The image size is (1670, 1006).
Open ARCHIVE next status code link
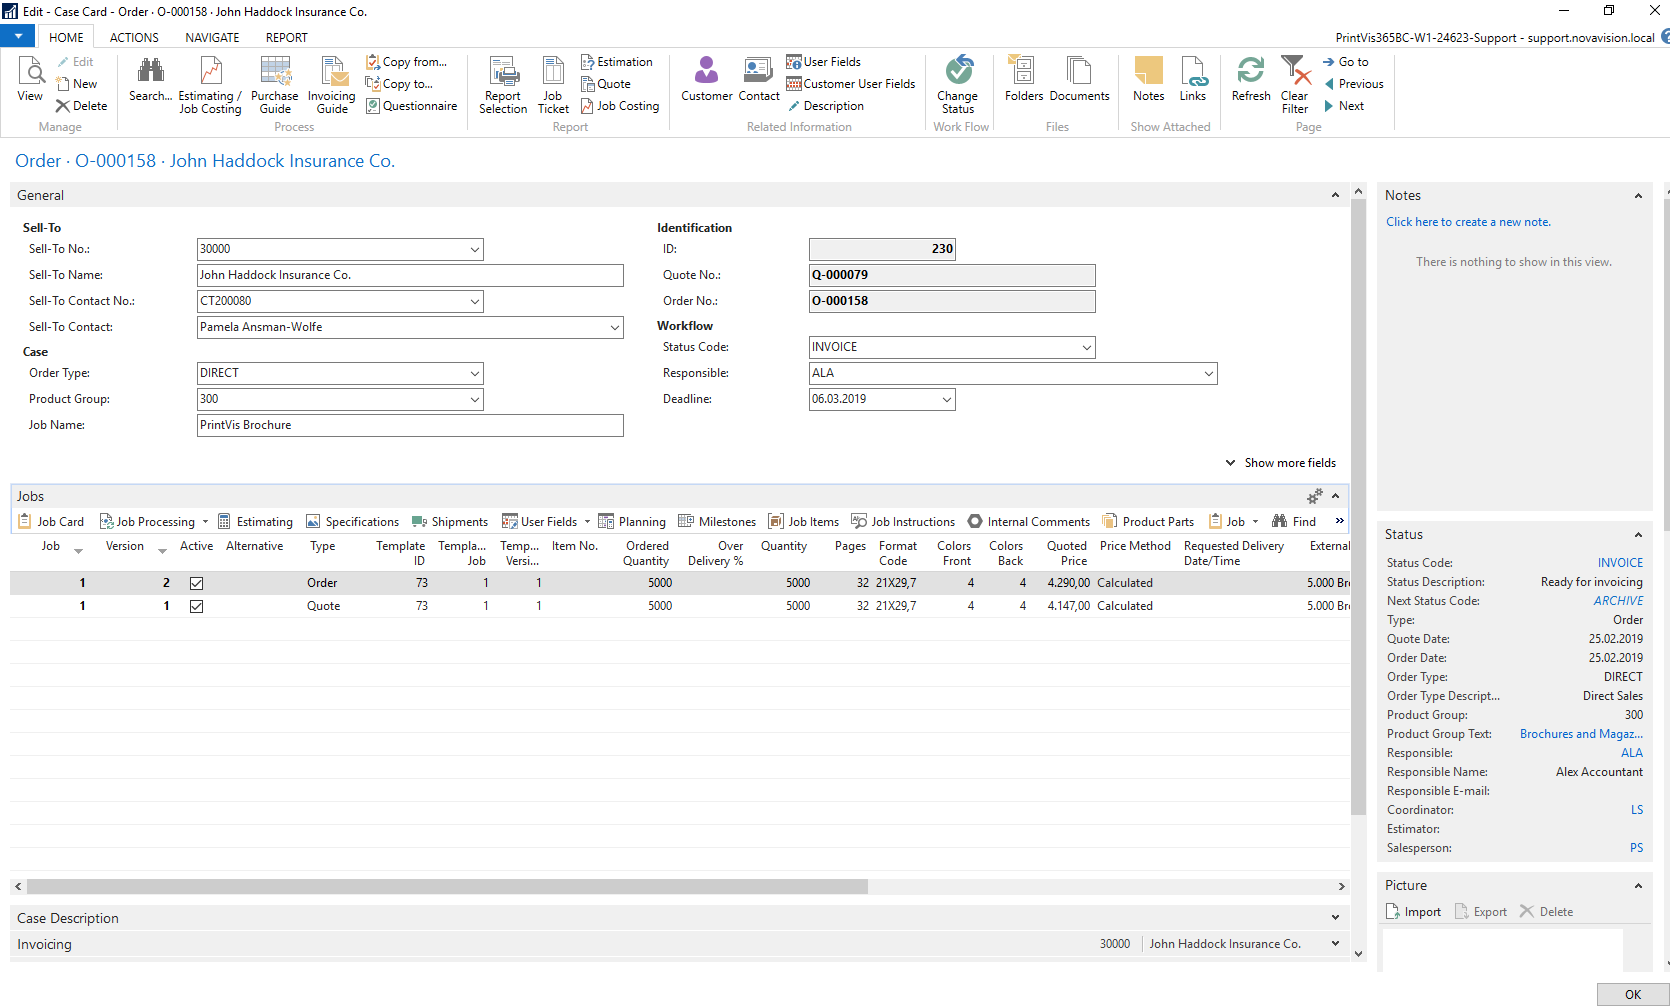1618,601
